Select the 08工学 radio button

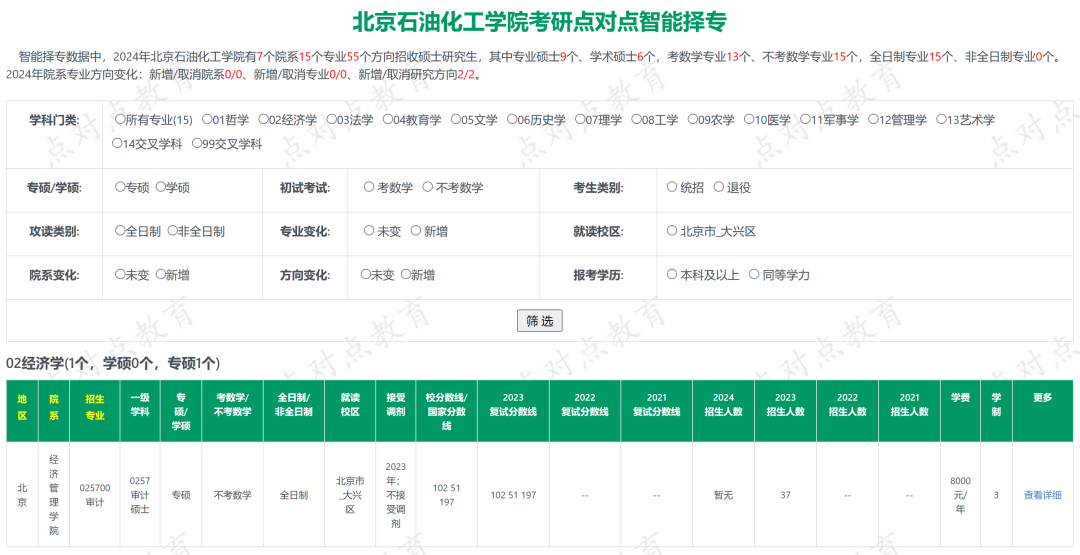pyautogui.click(x=636, y=120)
